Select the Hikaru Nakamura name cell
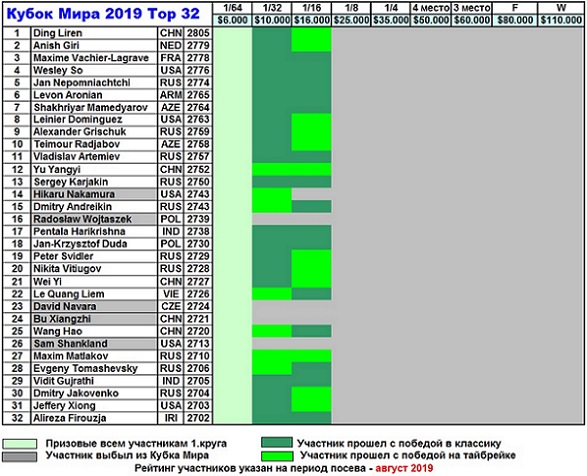This screenshot has width=587, height=476. click(94, 194)
